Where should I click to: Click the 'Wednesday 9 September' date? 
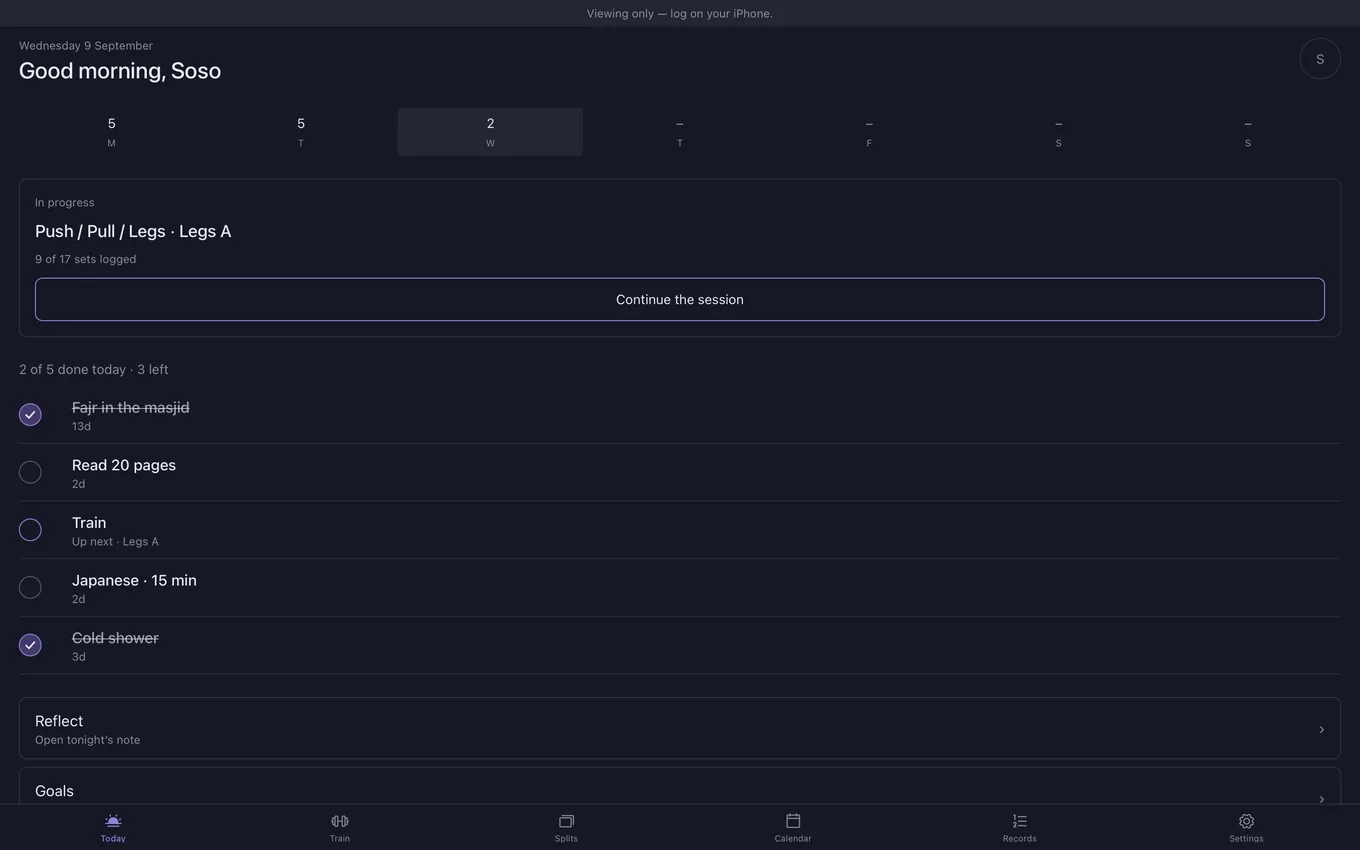[x=86, y=46]
